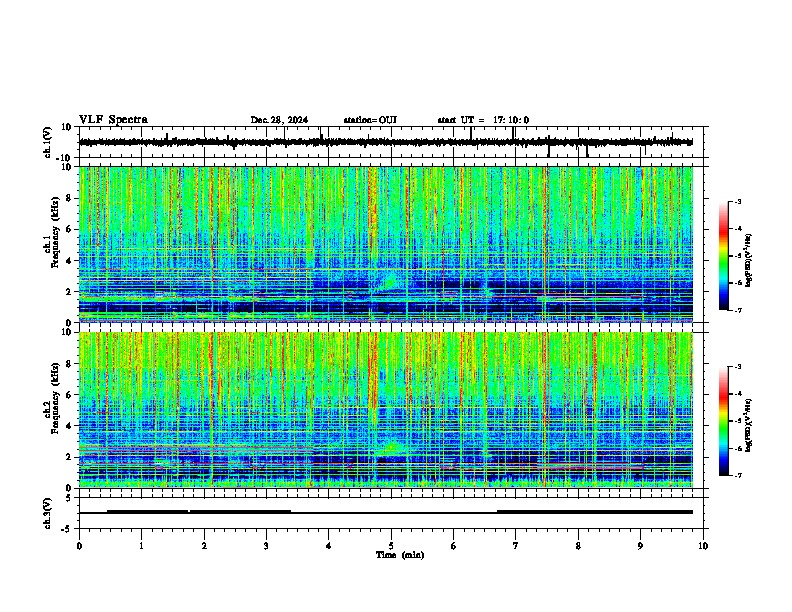The height and width of the screenshot is (612, 792).
Task: Click time axis tick label 3
Action: coord(266,546)
